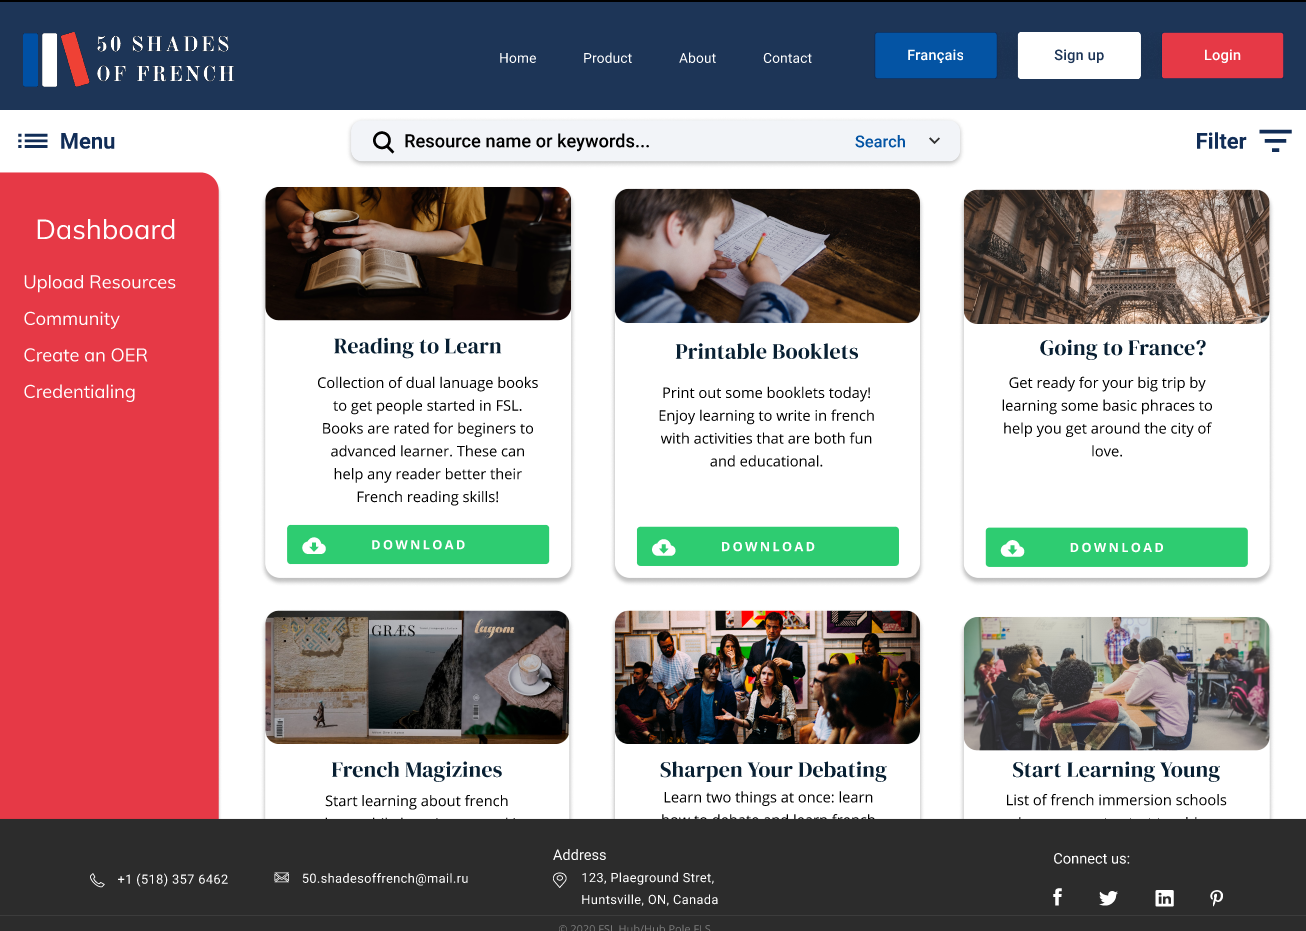The image size is (1306, 931).
Task: Open the Pinterest icon under Connect us
Action: [1216, 898]
